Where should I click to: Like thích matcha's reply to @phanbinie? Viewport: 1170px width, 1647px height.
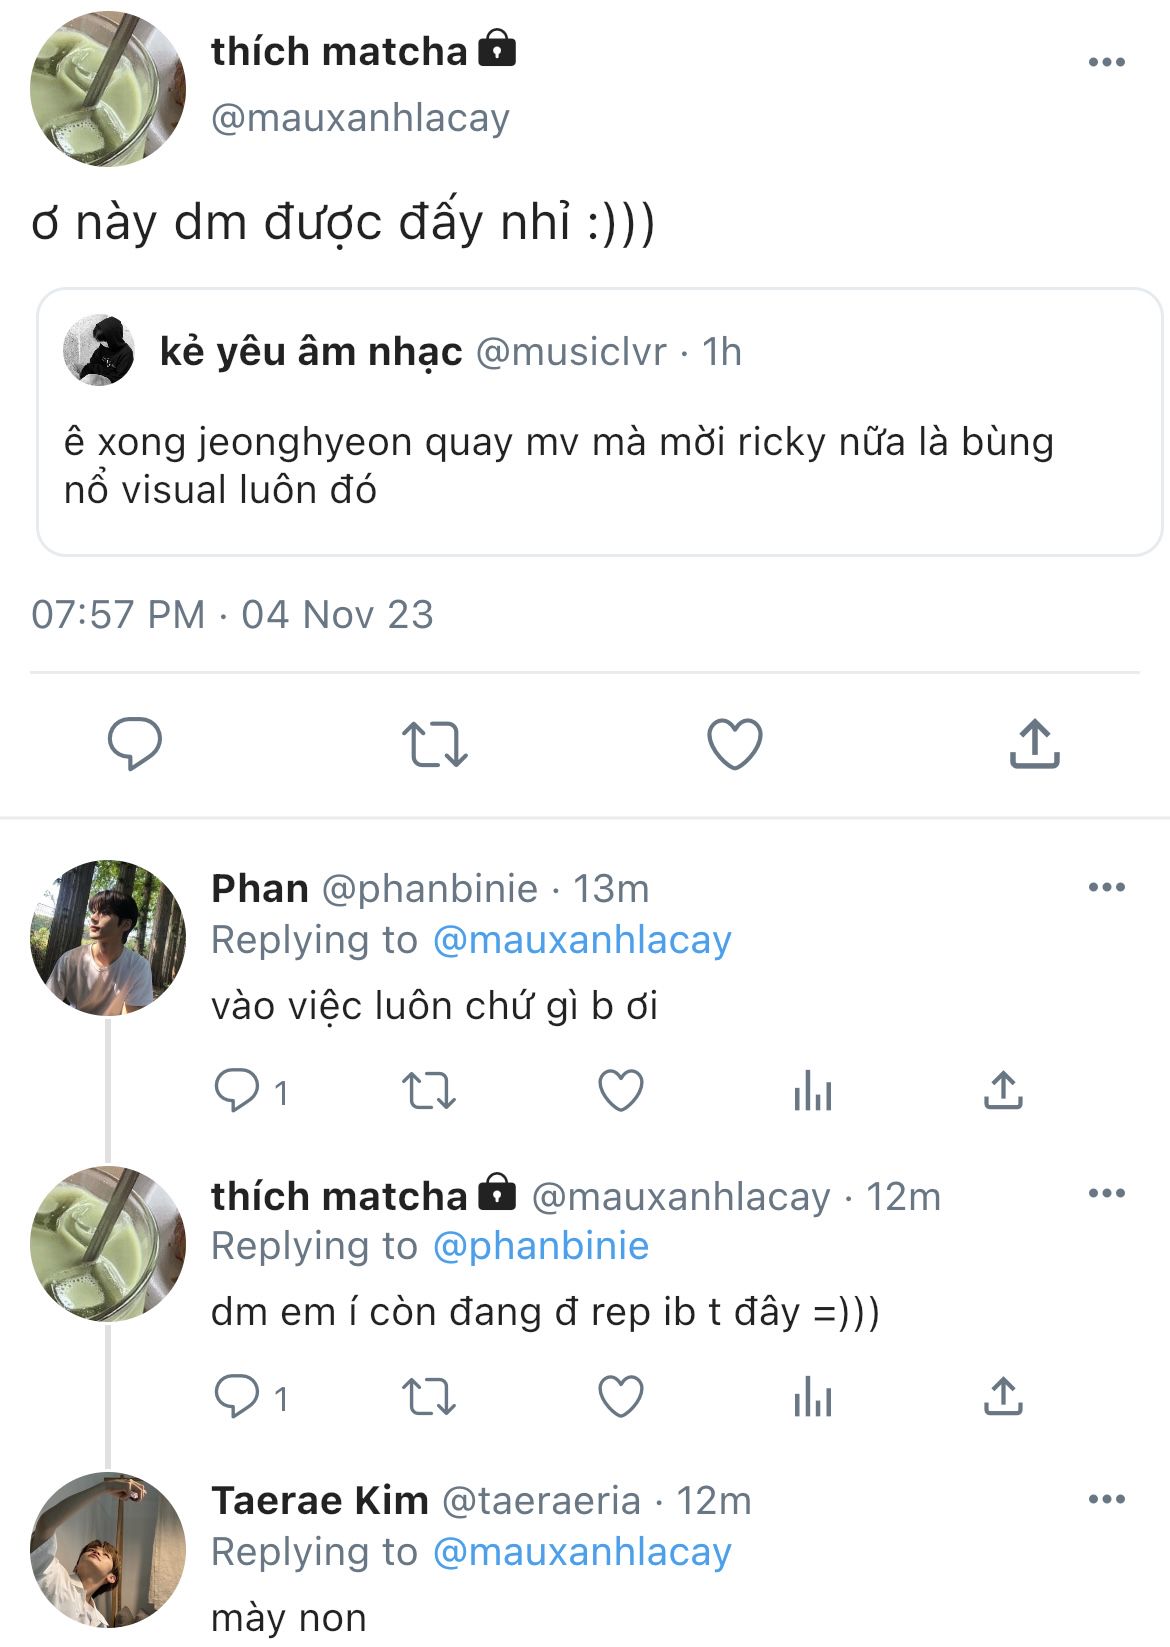[x=620, y=1397]
